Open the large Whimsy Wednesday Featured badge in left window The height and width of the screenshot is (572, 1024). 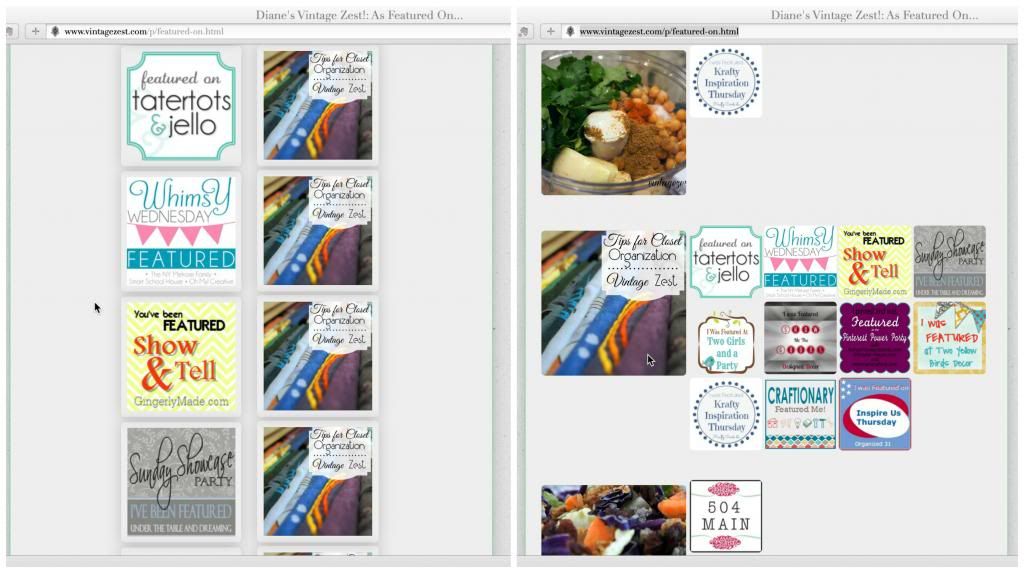(181, 231)
